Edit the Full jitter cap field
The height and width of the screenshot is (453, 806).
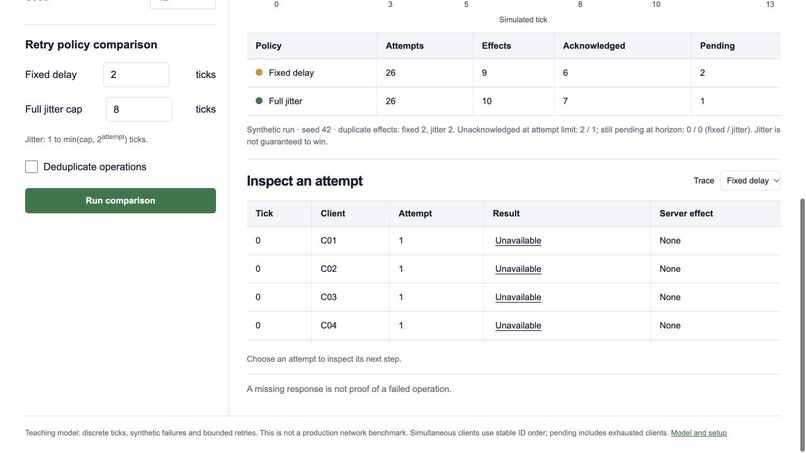click(139, 110)
